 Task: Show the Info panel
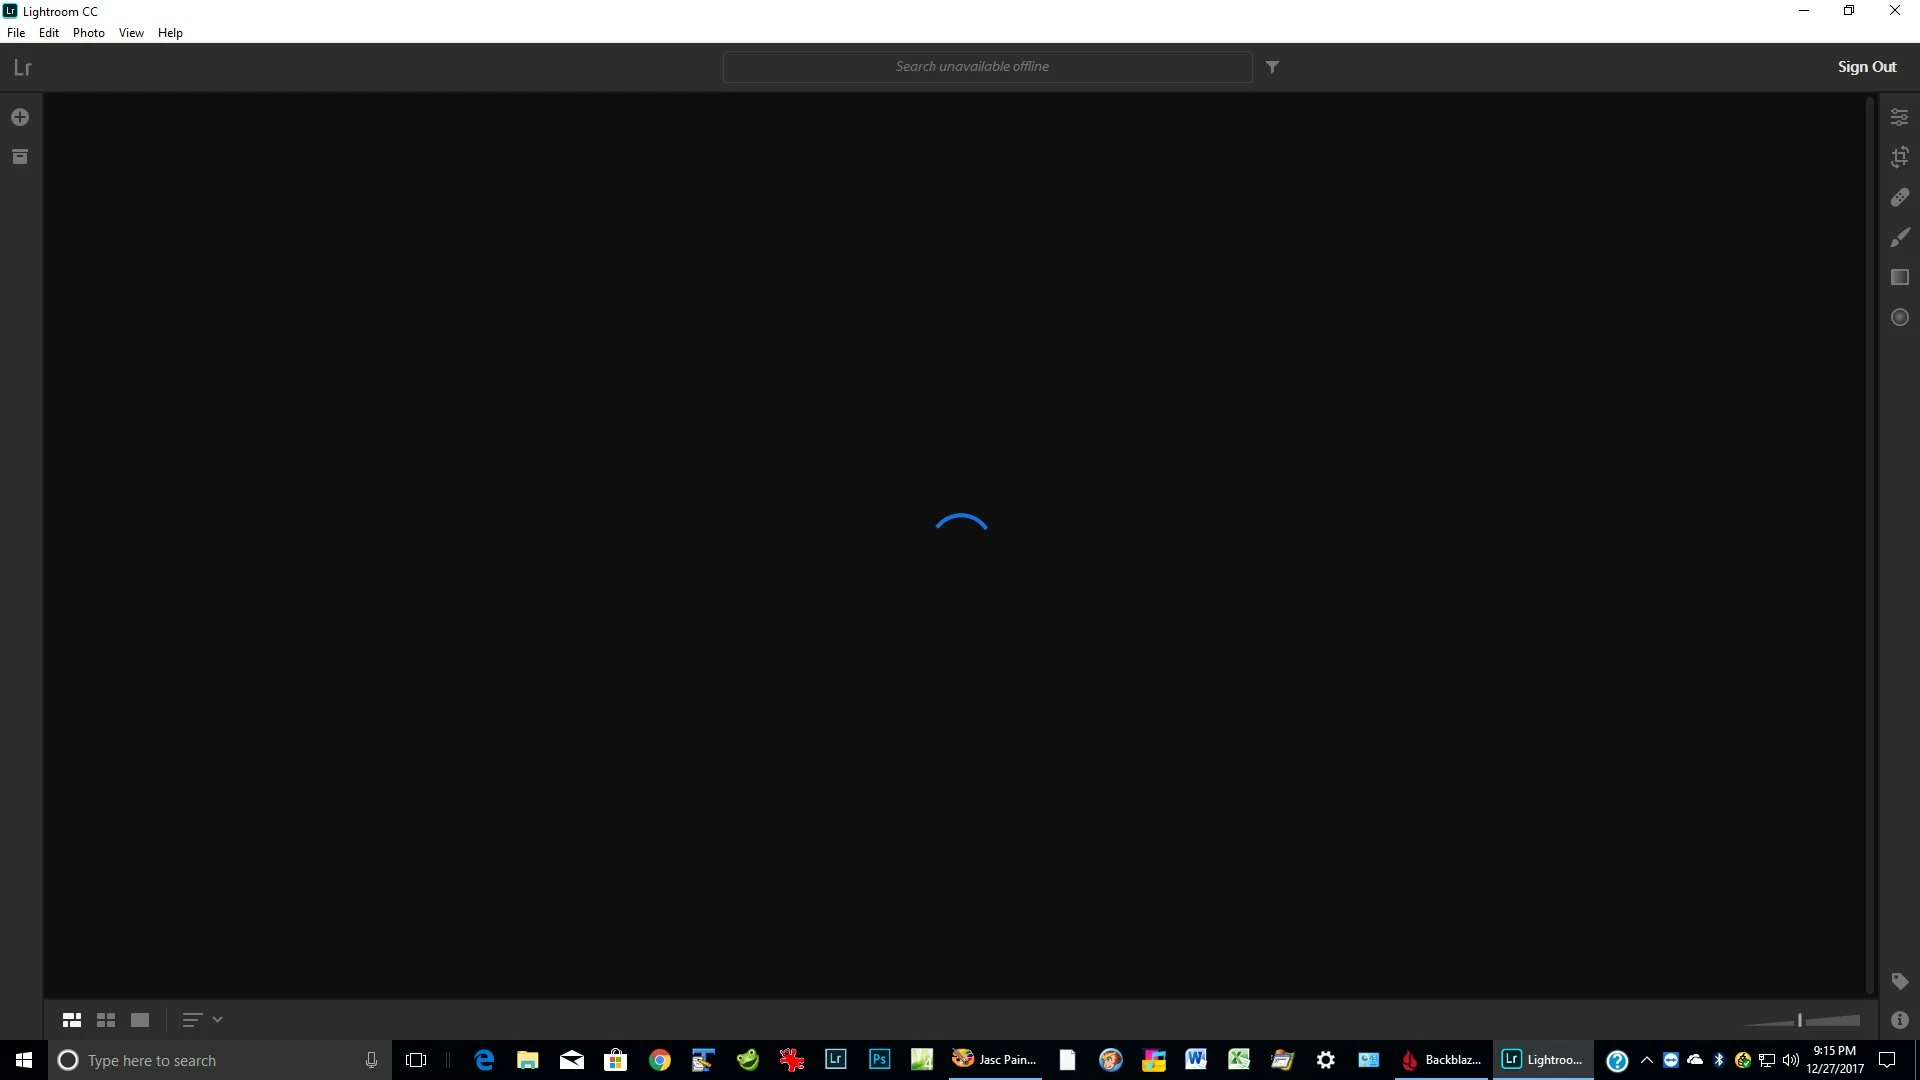(x=1900, y=1020)
